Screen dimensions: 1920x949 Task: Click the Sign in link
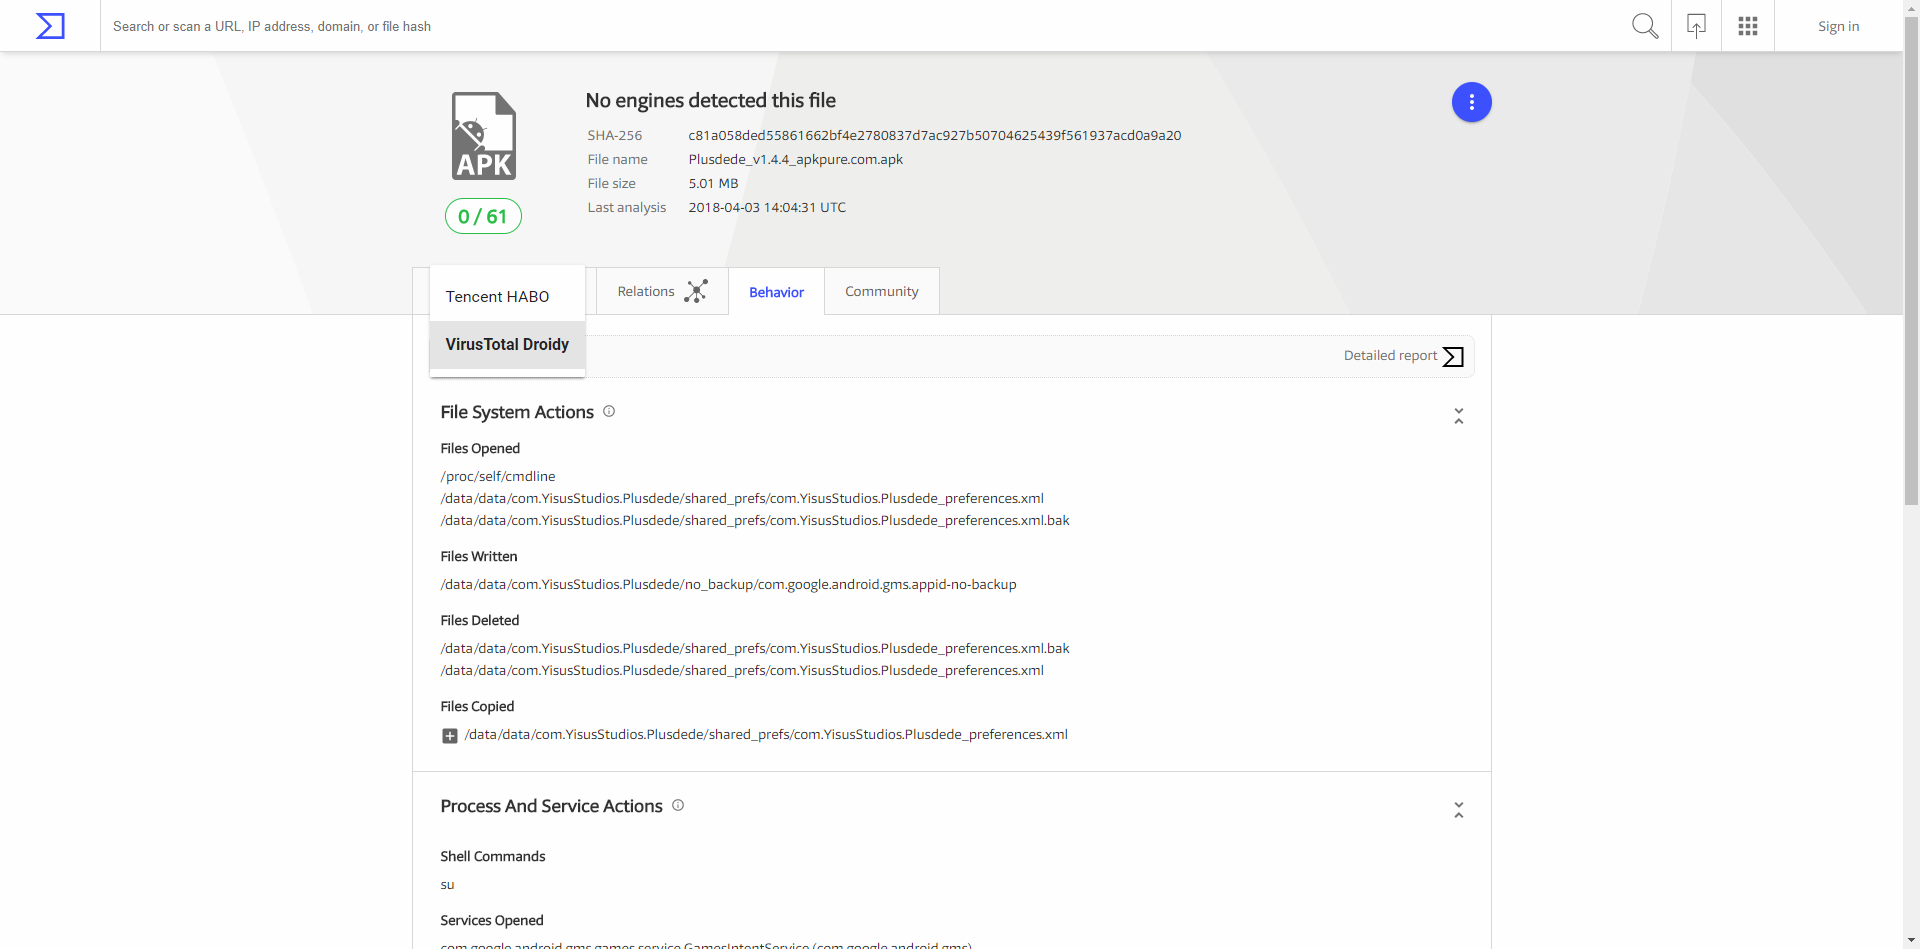tap(1838, 26)
